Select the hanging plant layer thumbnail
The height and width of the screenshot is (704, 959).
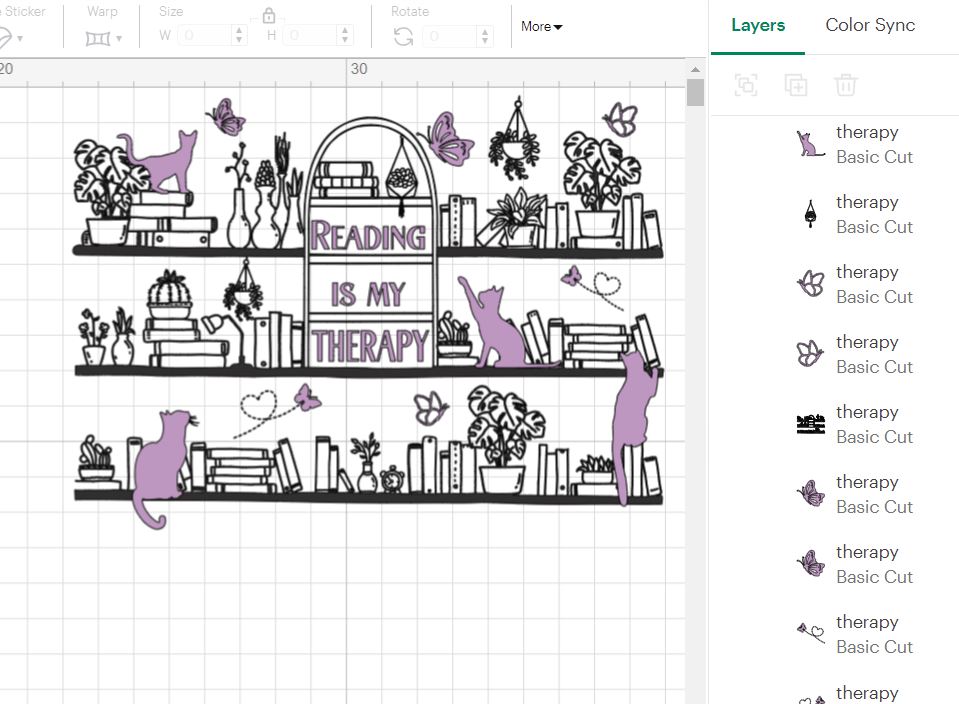[x=809, y=215]
